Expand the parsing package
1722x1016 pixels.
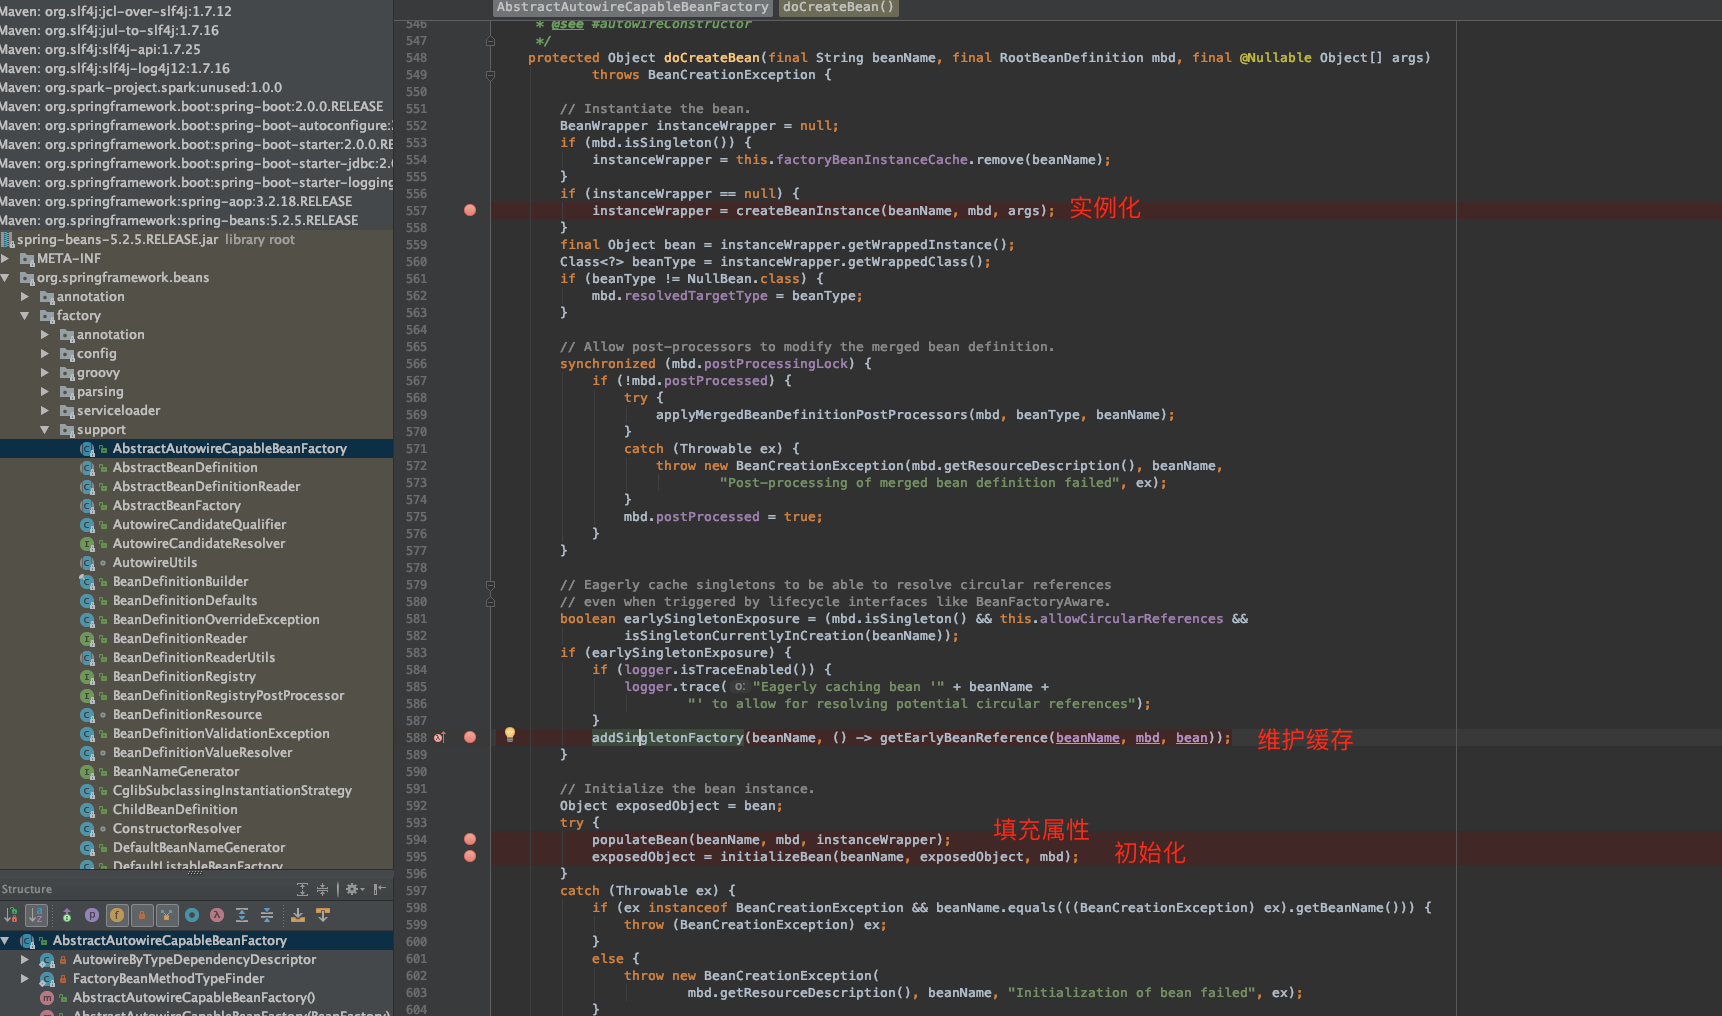click(x=45, y=391)
